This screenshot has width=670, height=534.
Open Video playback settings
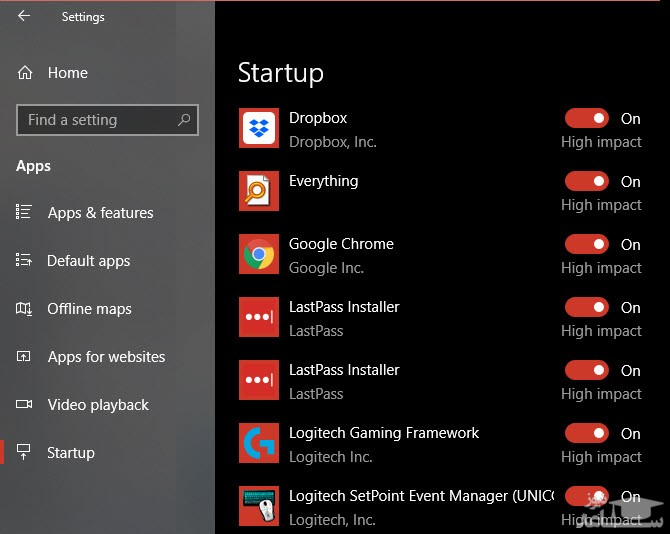[98, 405]
